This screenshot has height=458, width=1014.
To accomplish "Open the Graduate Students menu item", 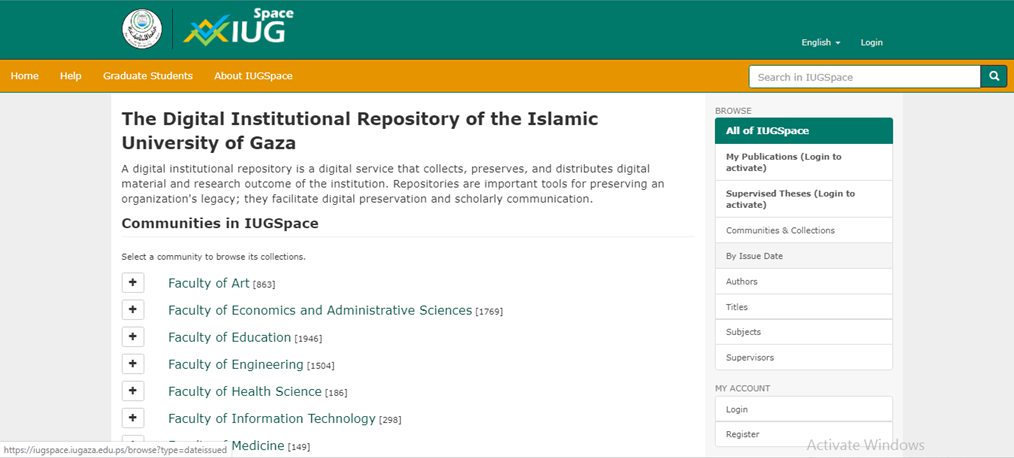I will click(148, 76).
